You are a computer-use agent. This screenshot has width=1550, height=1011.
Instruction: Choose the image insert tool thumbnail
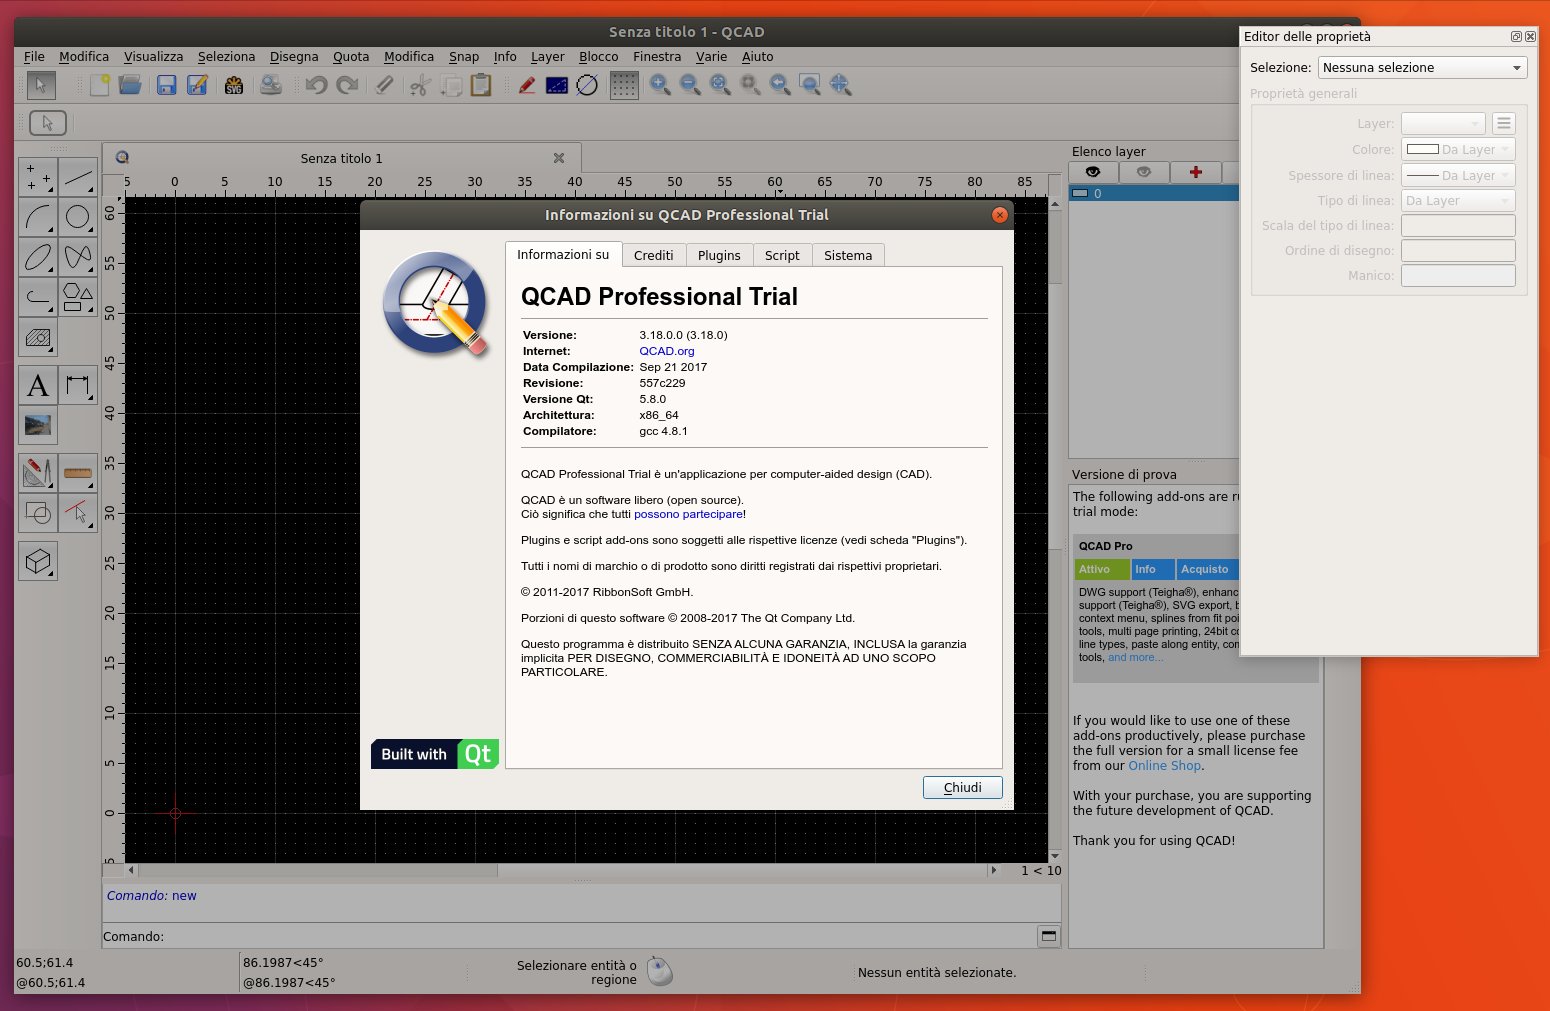click(38, 425)
